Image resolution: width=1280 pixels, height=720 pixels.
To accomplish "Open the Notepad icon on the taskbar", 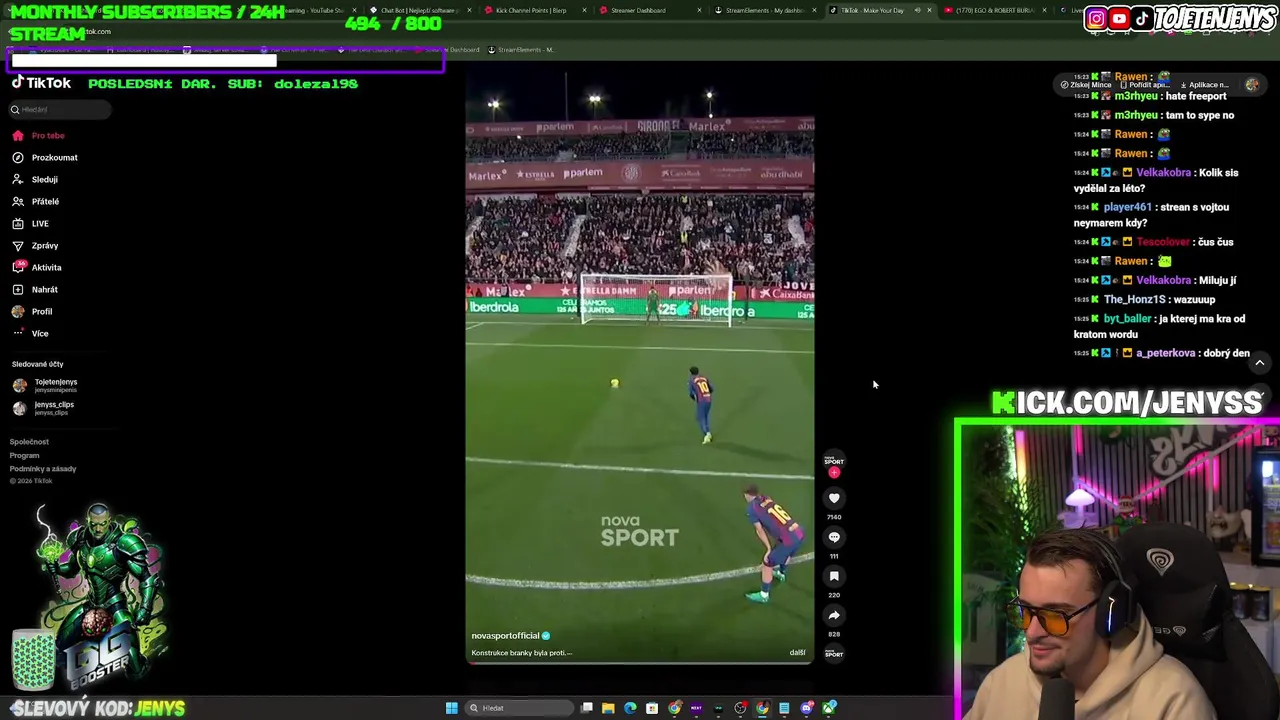I will 784,708.
